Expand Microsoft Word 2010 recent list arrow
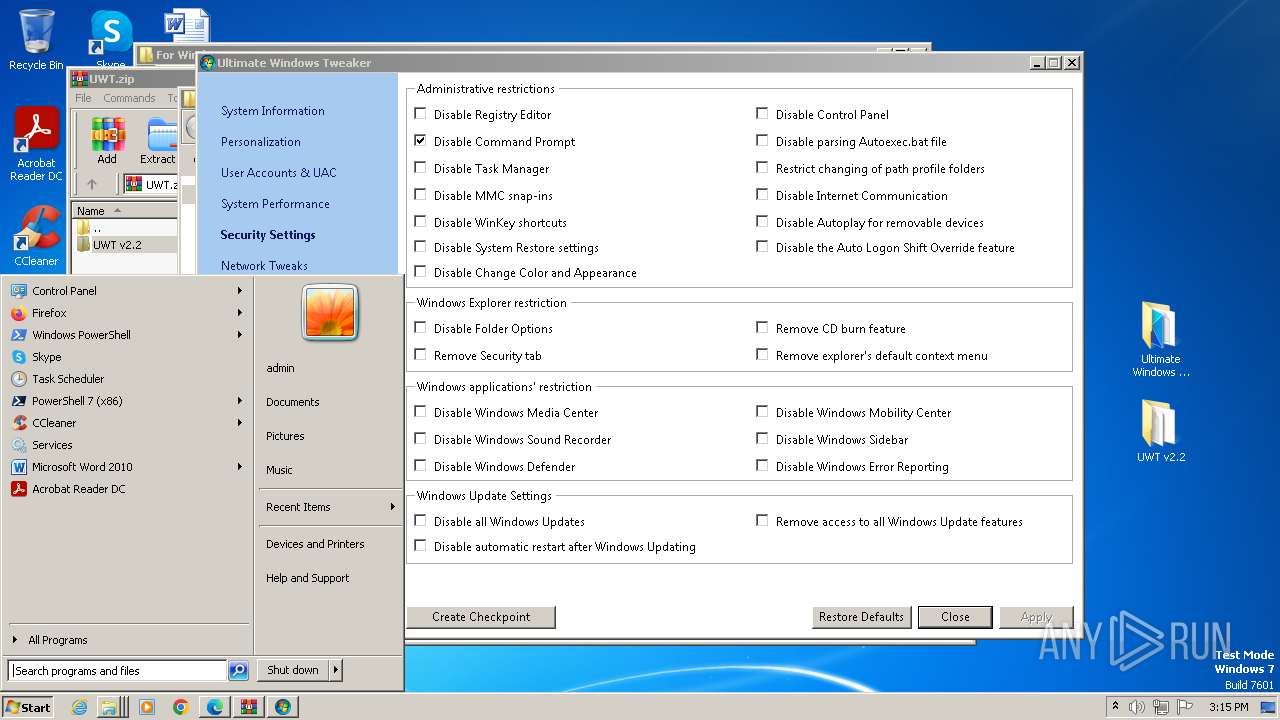 [240, 467]
